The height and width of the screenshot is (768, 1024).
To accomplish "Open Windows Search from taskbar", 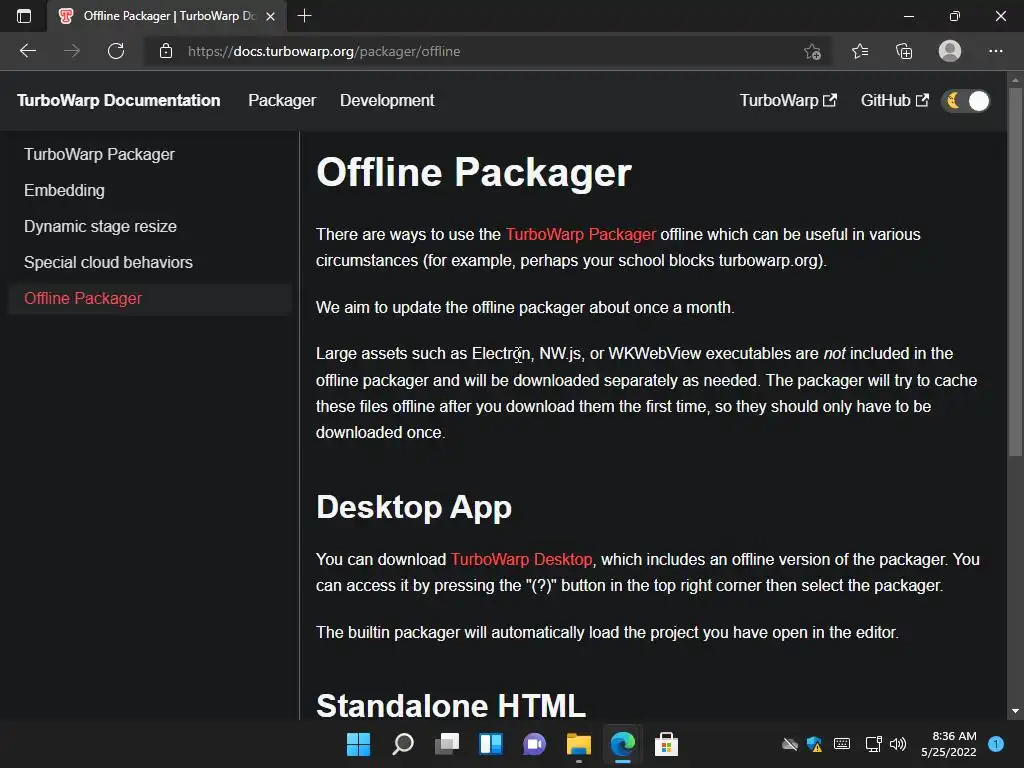I will click(x=402, y=744).
